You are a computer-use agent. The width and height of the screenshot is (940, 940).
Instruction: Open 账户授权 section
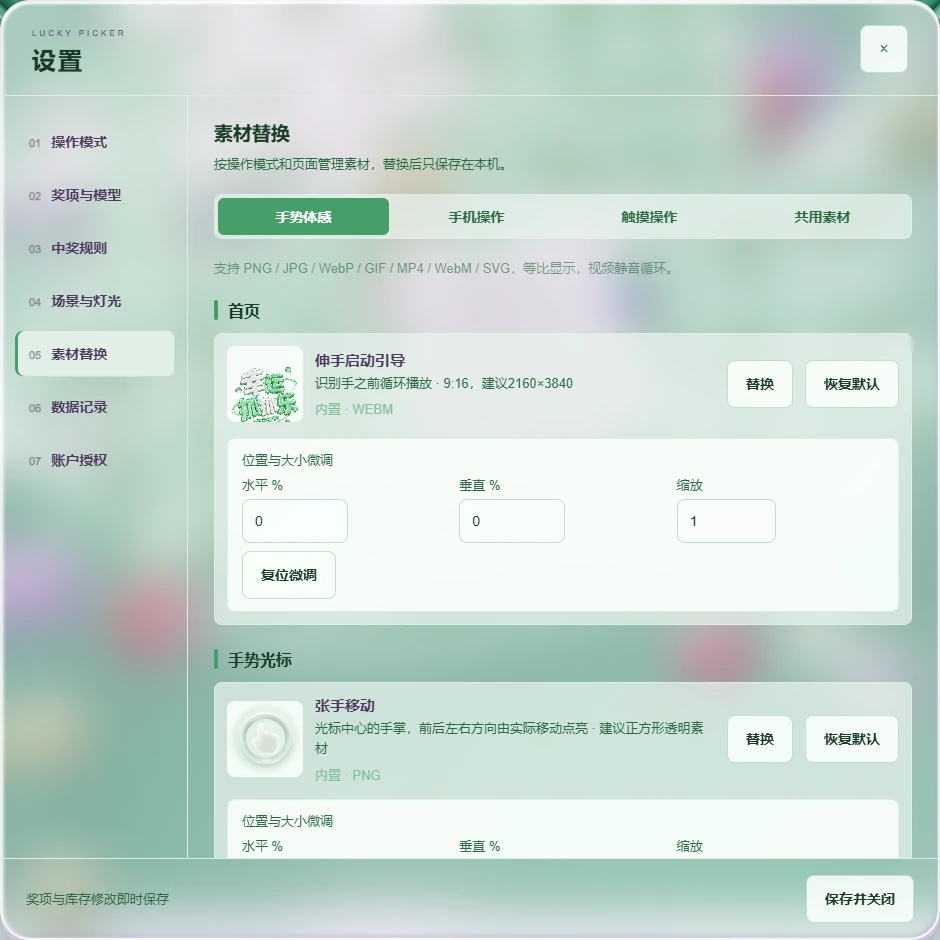coord(95,460)
